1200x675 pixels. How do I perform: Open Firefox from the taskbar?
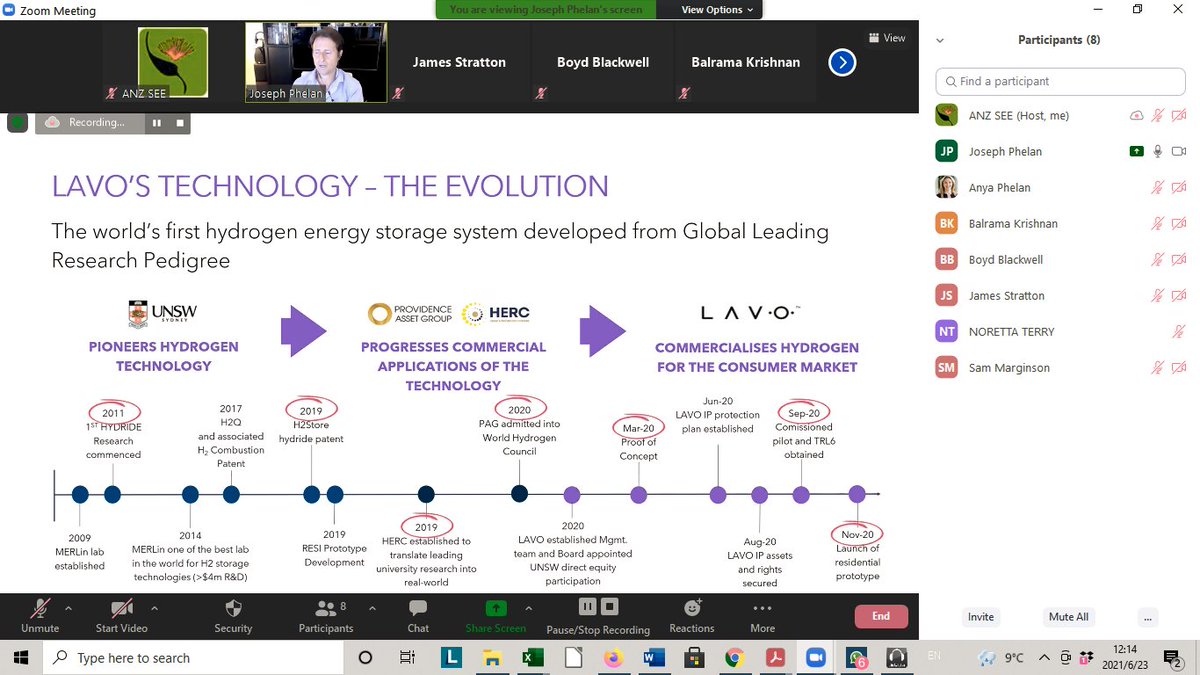pyautogui.click(x=613, y=658)
